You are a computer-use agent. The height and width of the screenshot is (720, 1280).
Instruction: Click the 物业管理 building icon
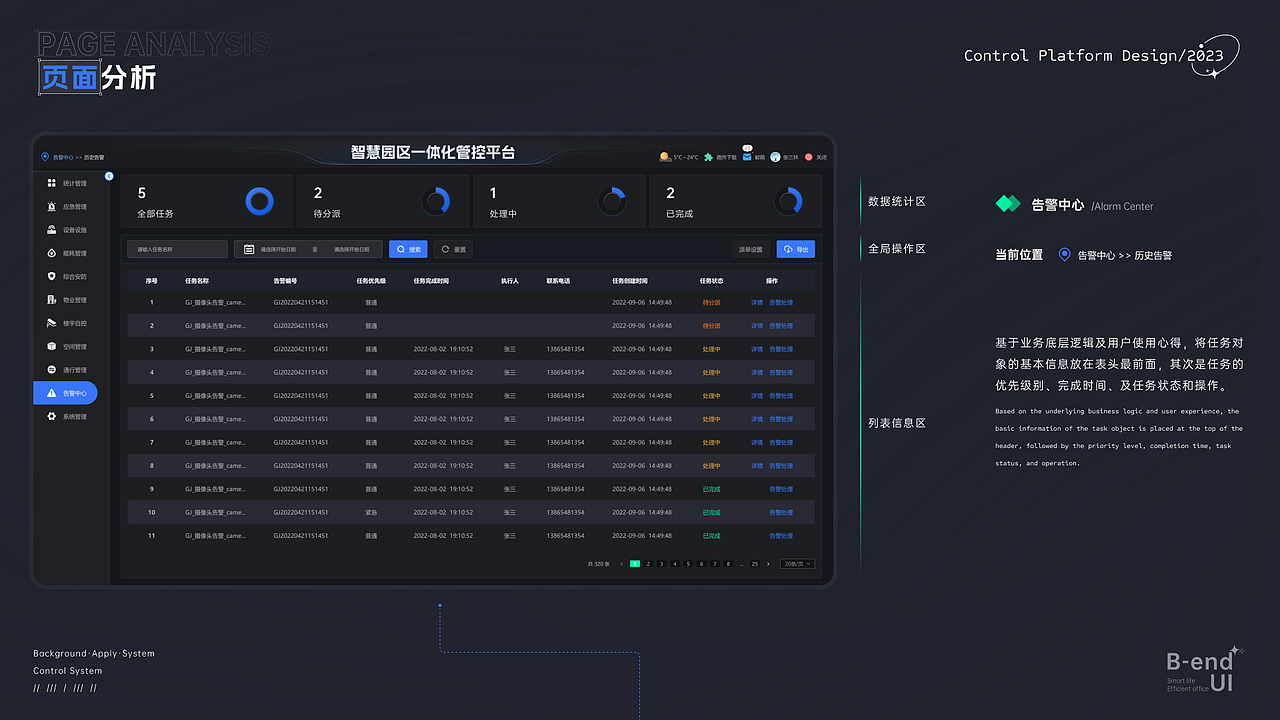(52, 300)
